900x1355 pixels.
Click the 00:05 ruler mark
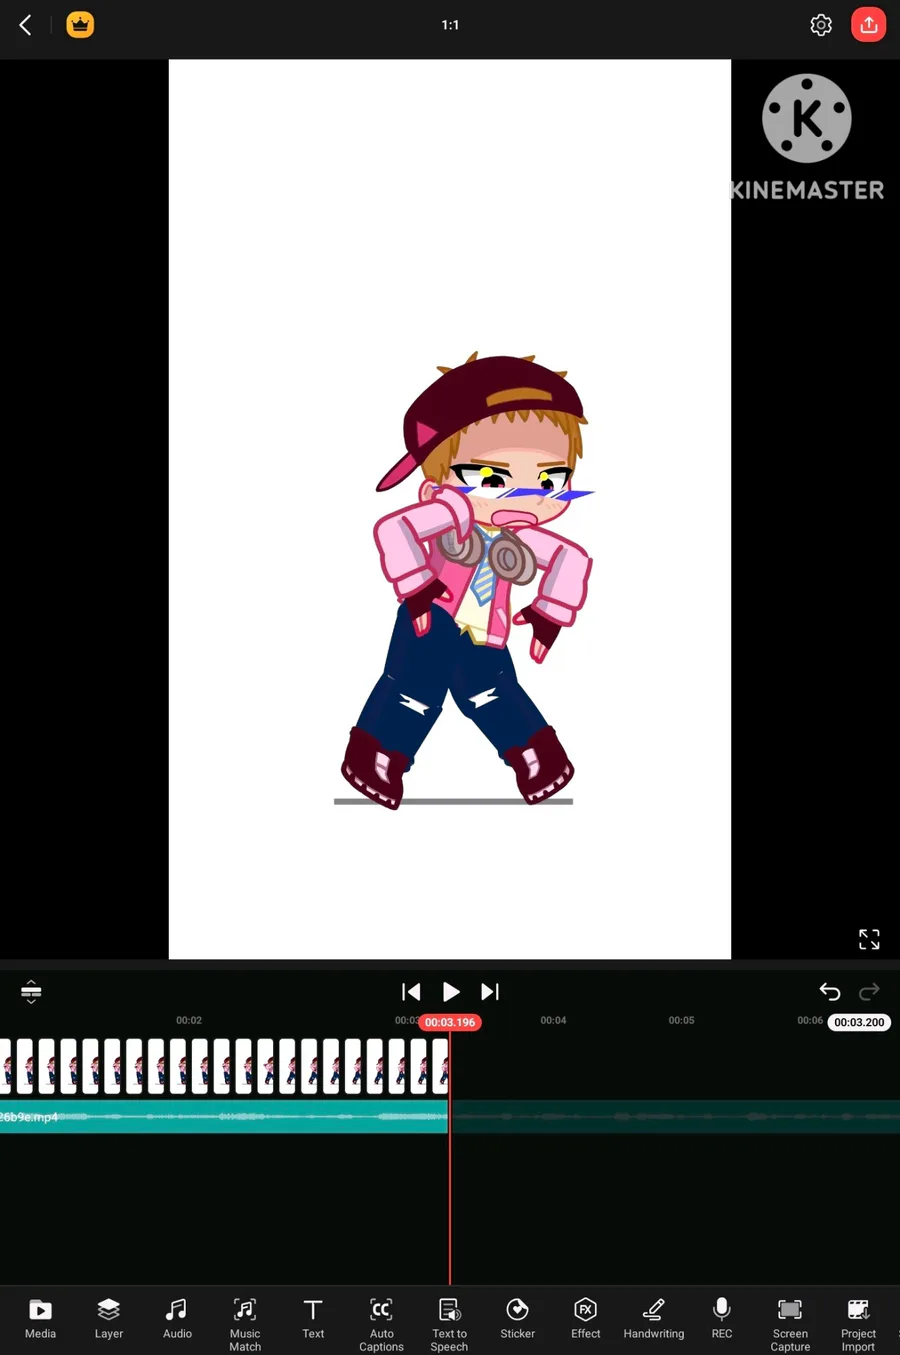681,1020
